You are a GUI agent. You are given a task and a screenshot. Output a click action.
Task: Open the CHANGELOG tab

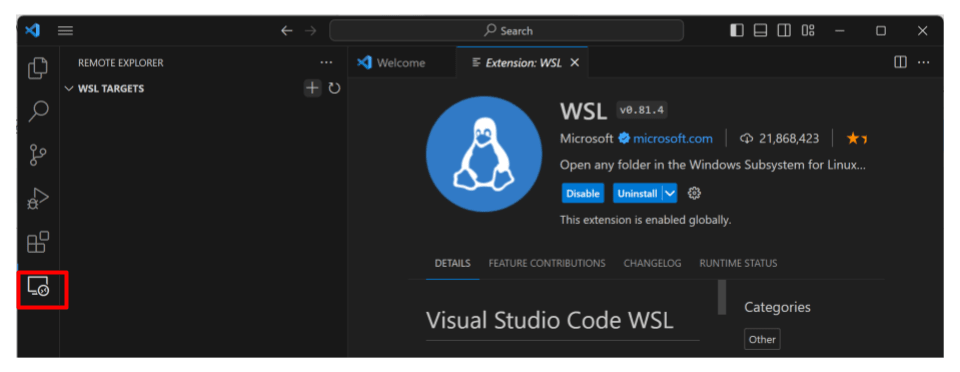pos(652,263)
